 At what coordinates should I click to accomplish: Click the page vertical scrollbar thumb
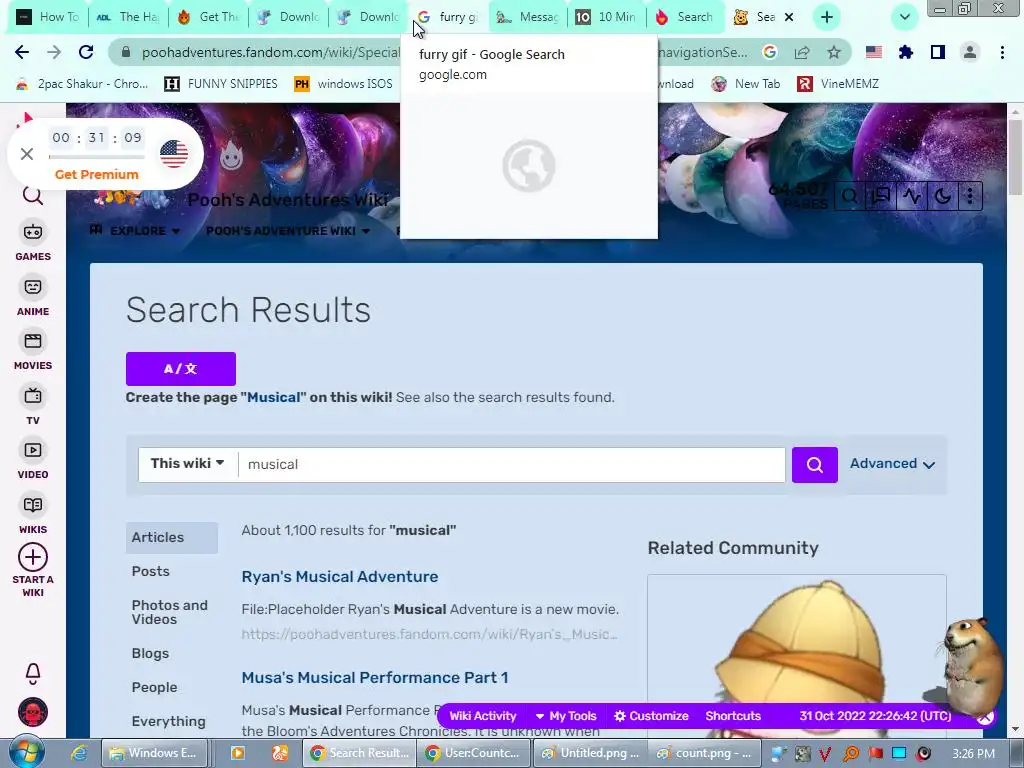pos(1015,157)
